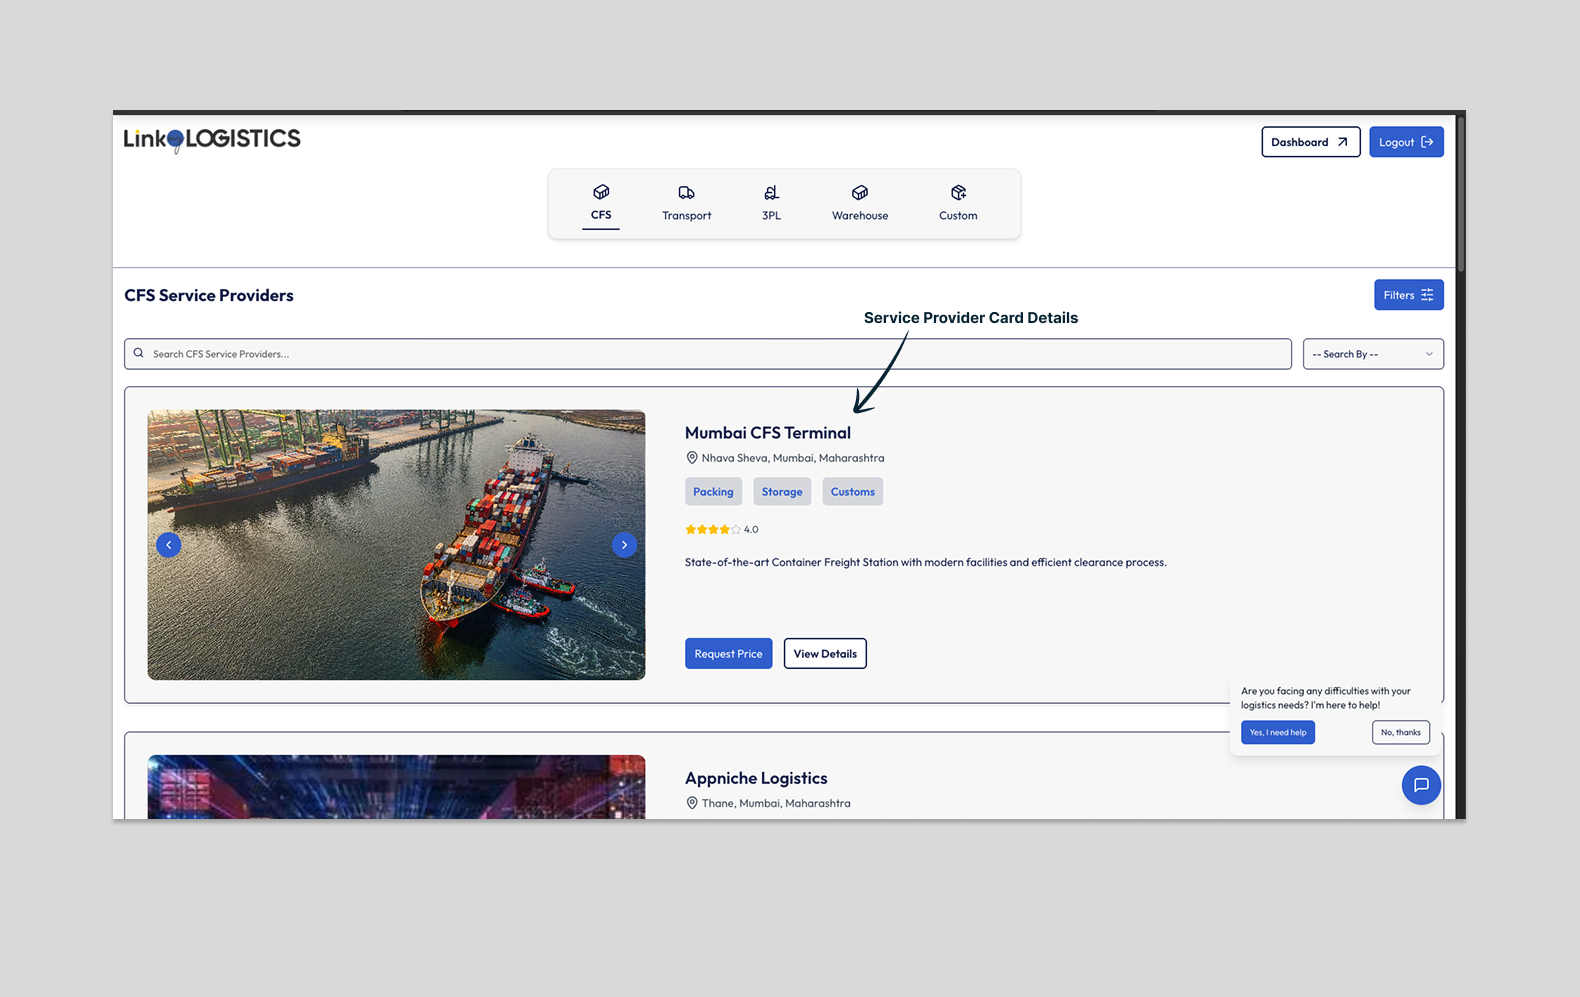
Task: Click location pin beside Nhava Sheva
Action: coord(691,458)
